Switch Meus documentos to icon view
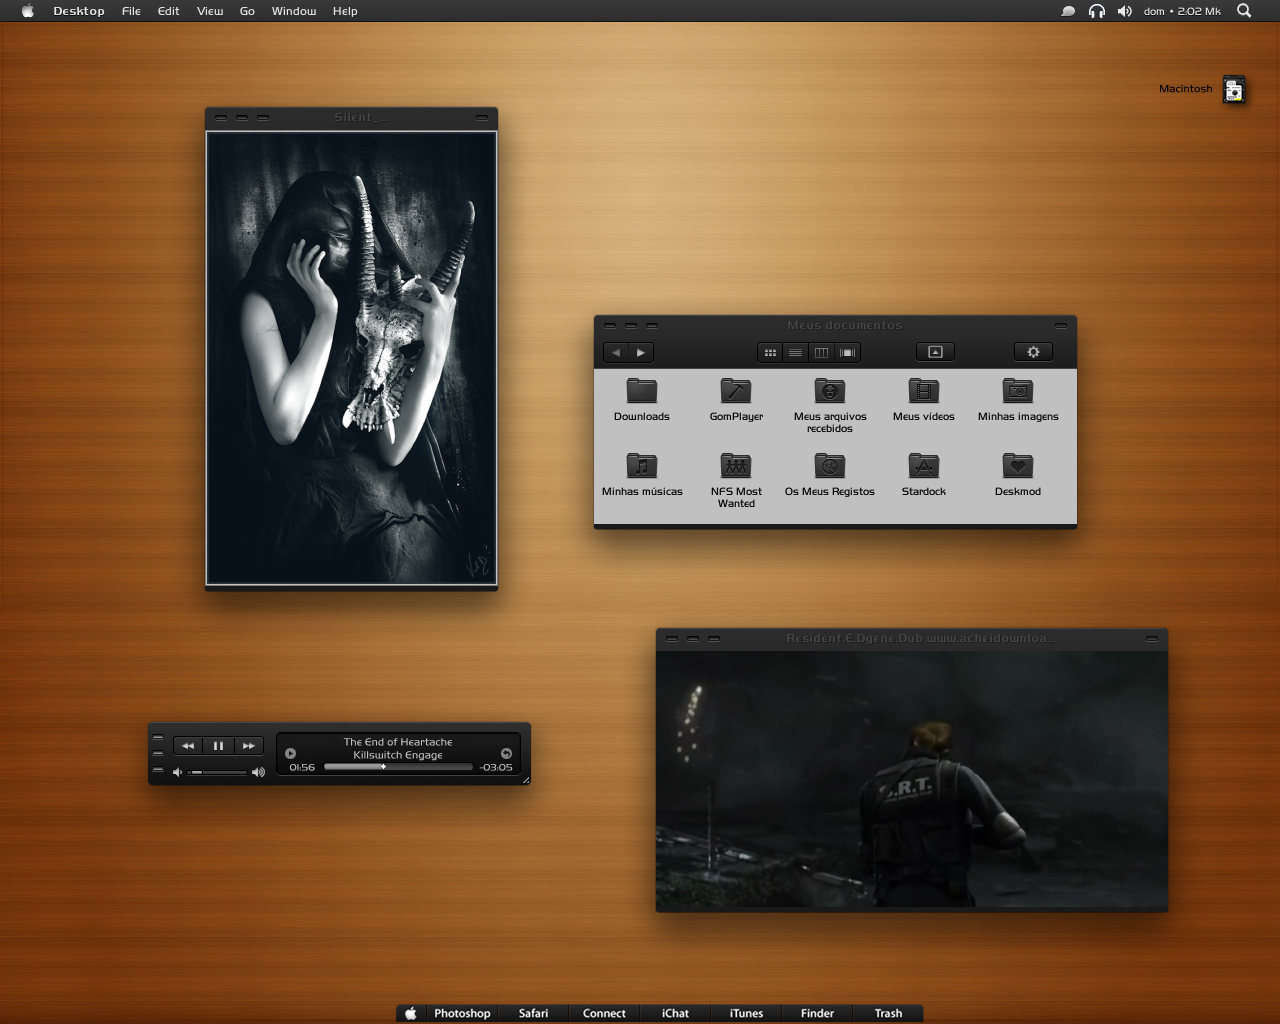 point(770,352)
